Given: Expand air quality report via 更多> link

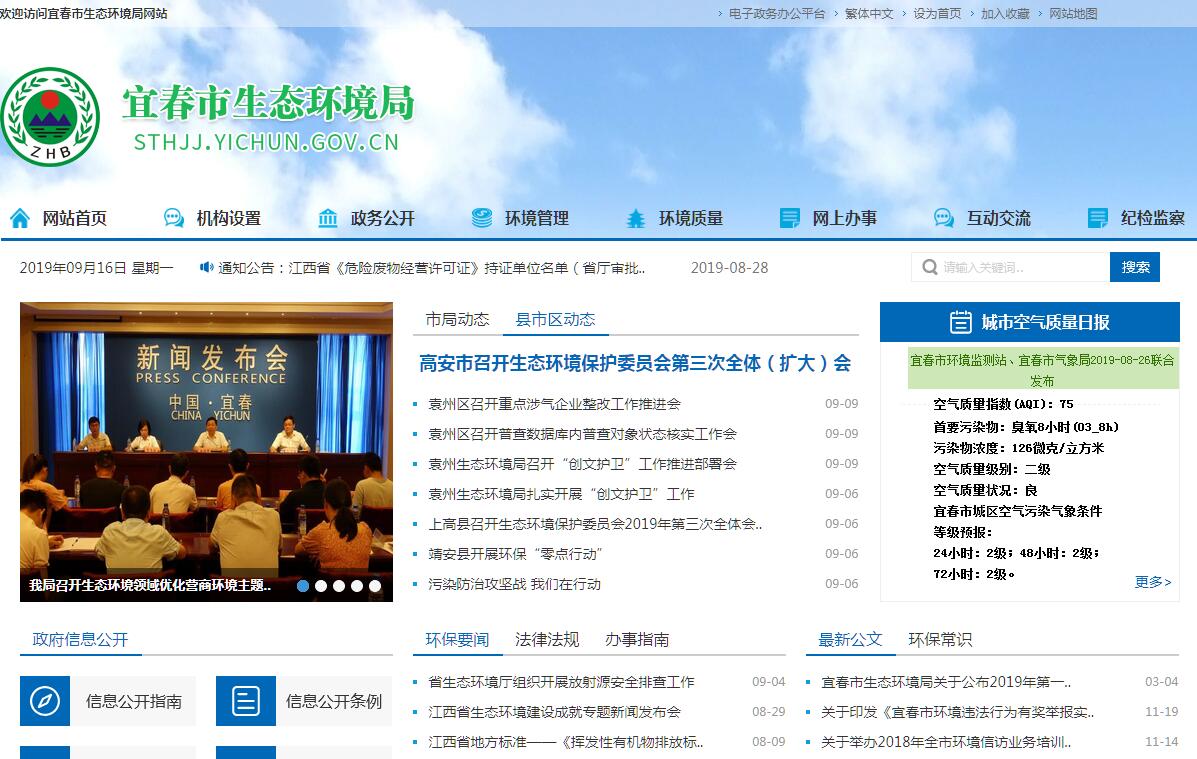Looking at the screenshot, I should (x=1152, y=581).
